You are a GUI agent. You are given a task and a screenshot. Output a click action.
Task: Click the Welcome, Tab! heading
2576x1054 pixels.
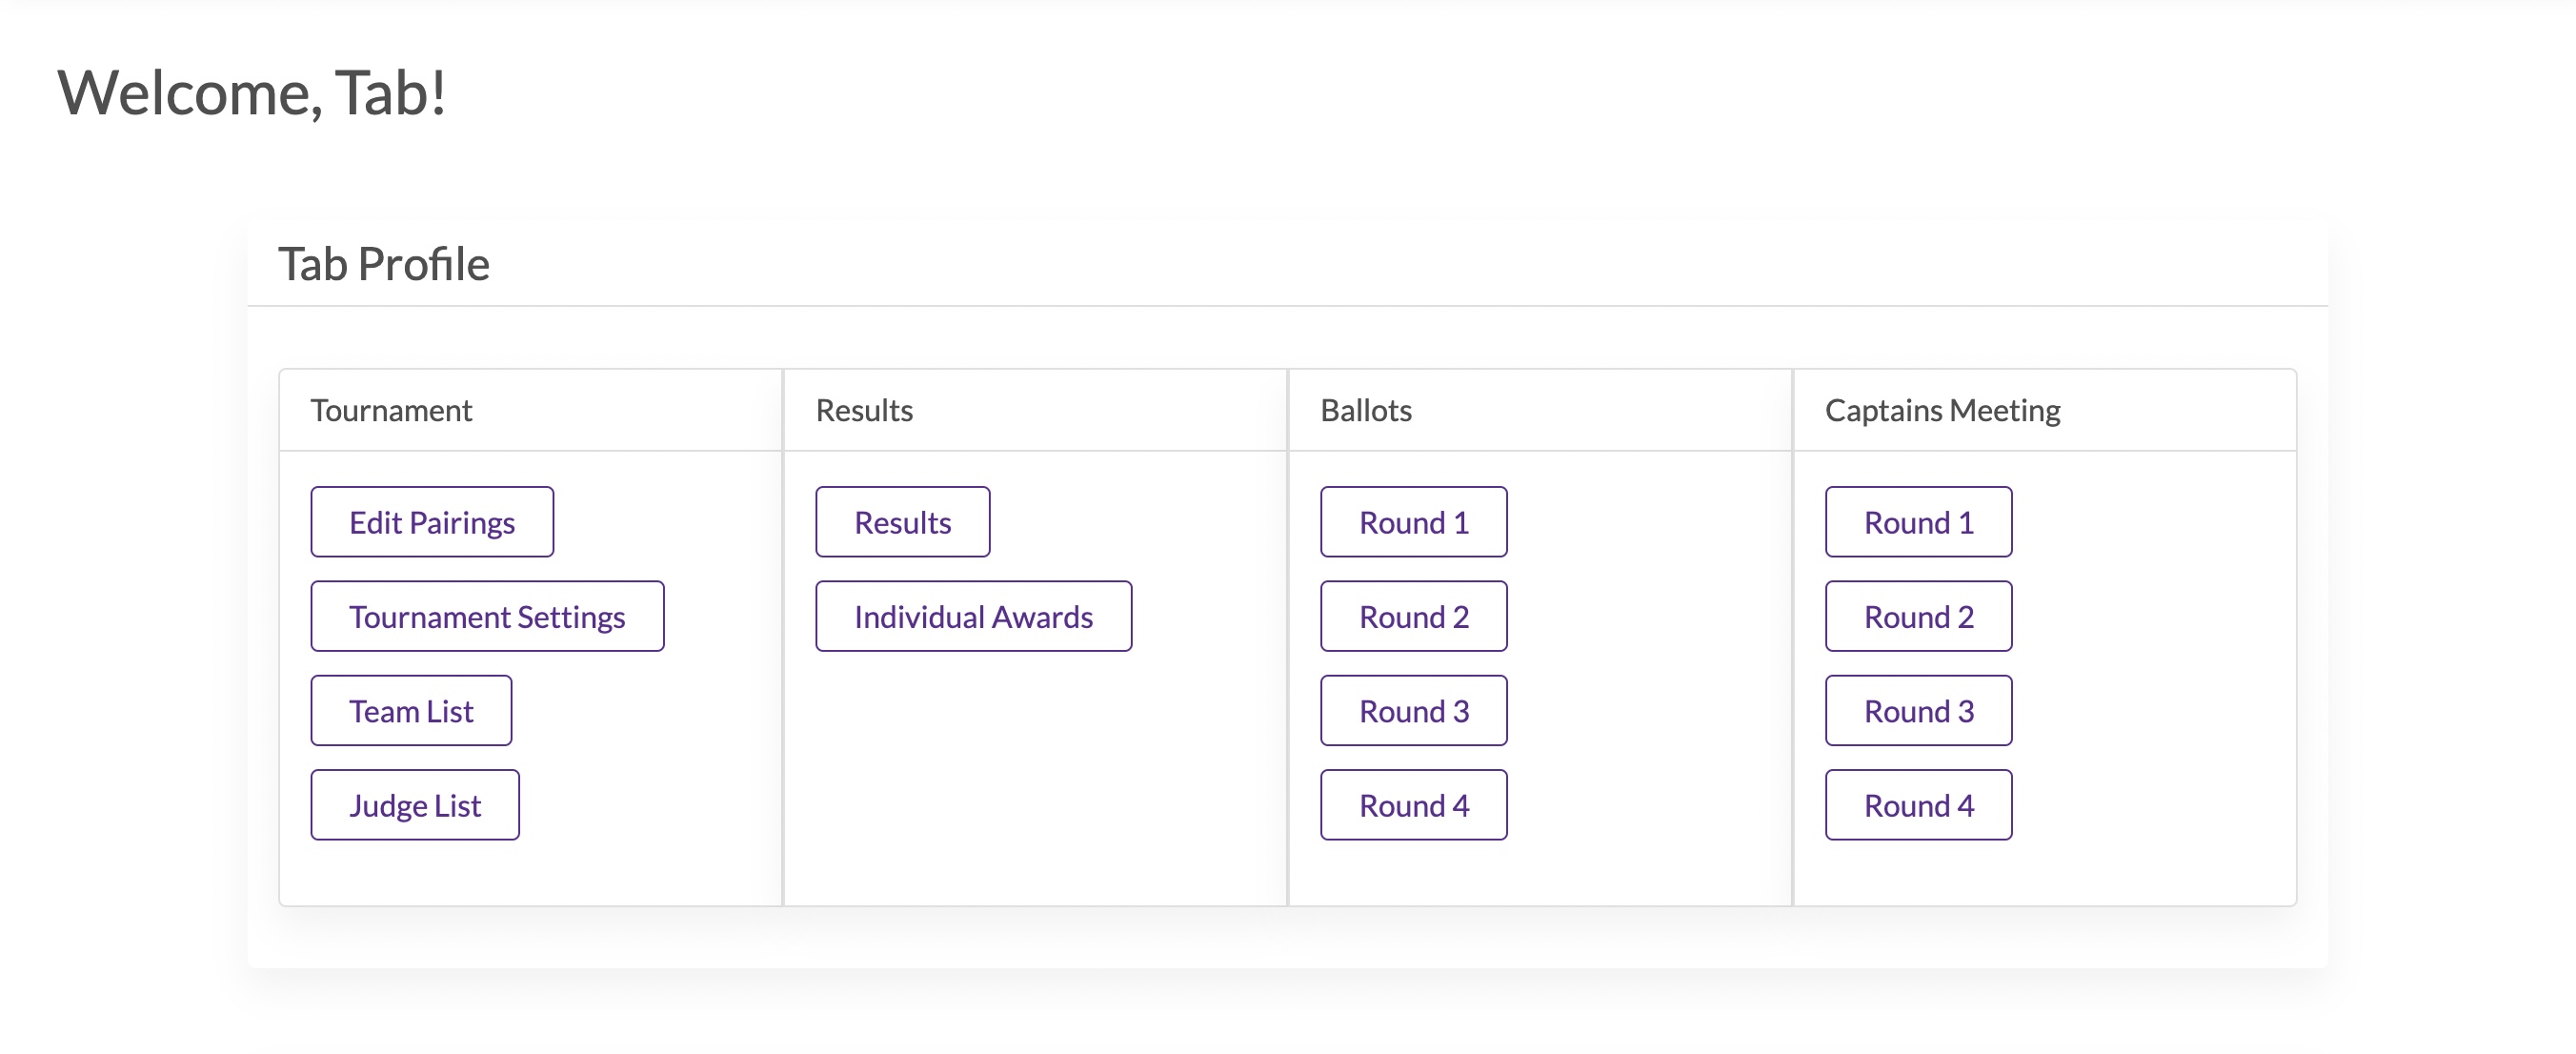click(252, 93)
